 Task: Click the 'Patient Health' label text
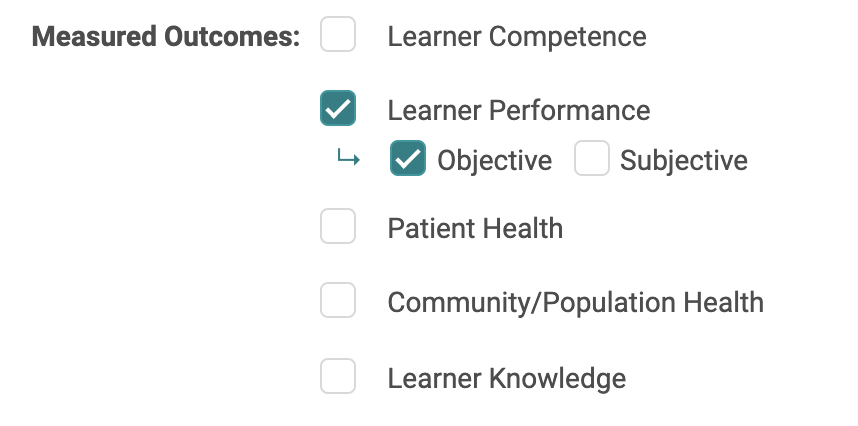tap(475, 229)
